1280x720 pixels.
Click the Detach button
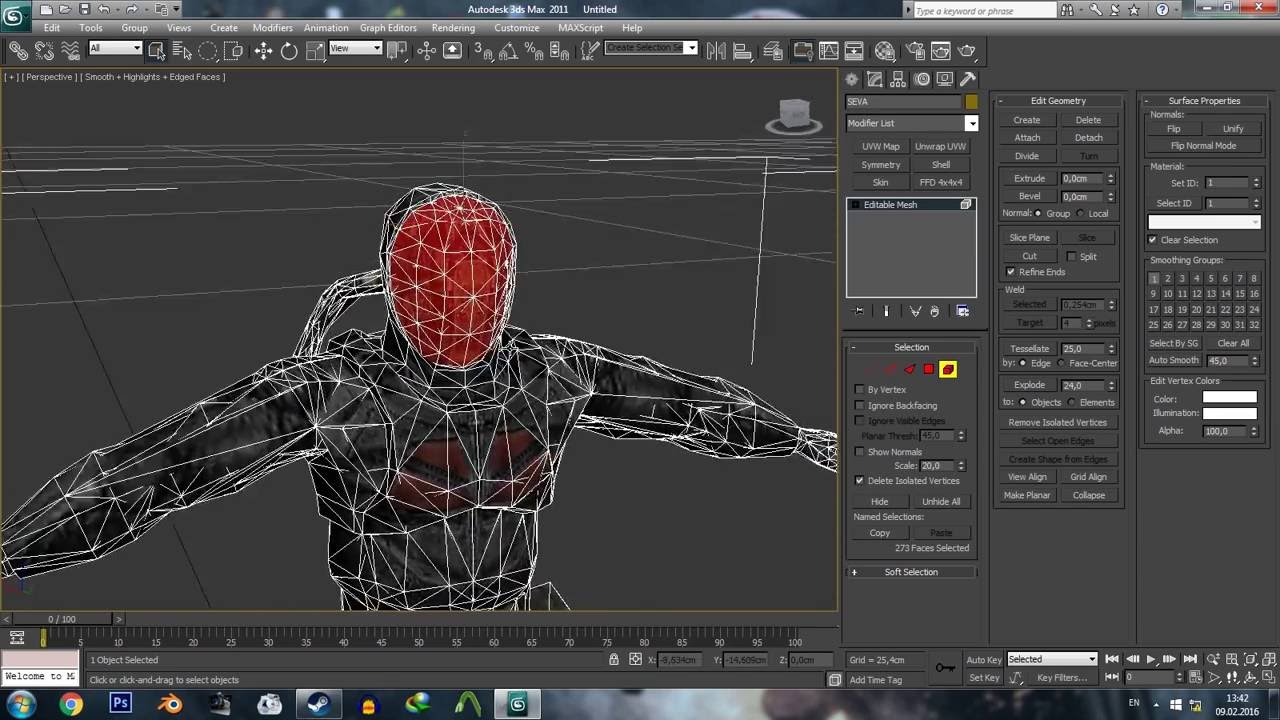coord(1088,138)
